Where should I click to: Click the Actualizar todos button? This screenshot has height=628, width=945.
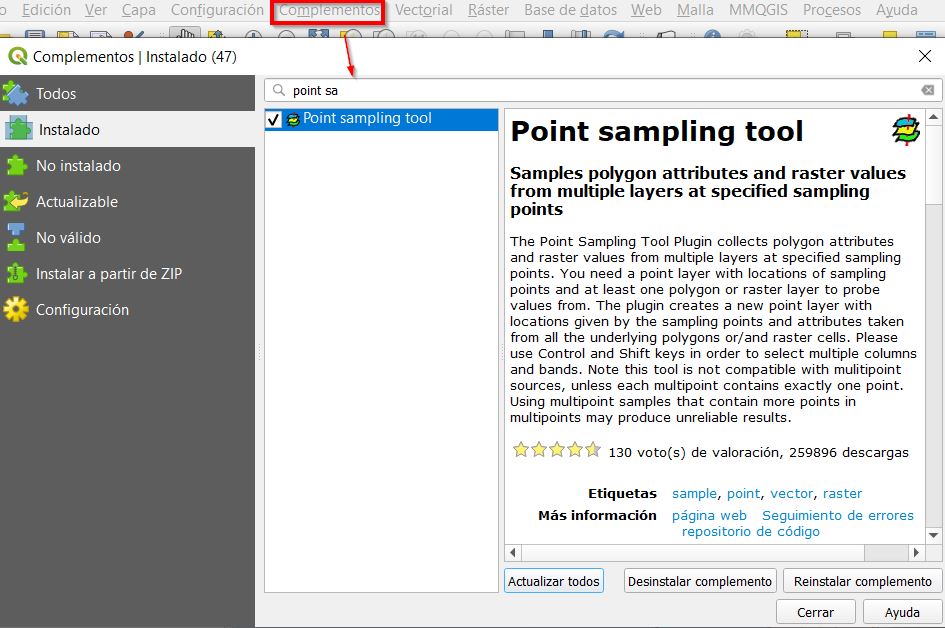click(x=553, y=581)
